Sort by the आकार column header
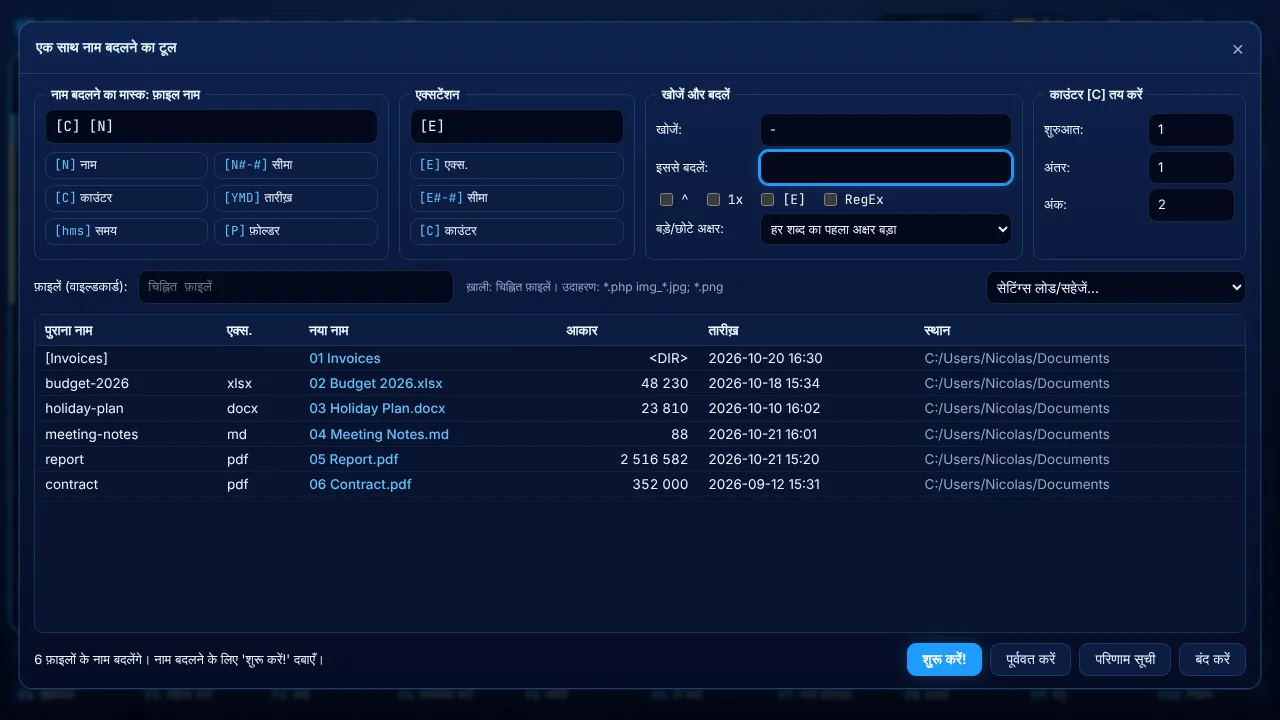The image size is (1280, 720). [582, 331]
